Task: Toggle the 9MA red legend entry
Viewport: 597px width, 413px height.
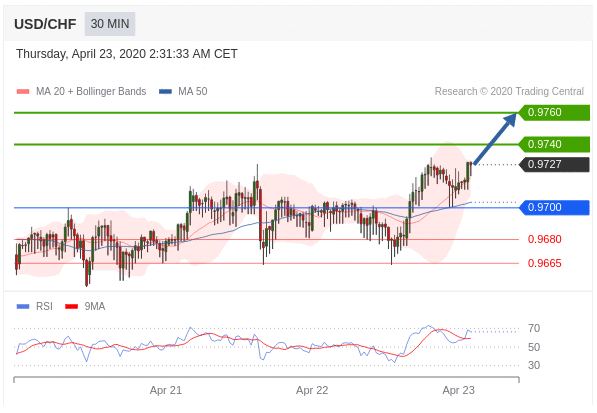Action: (85, 306)
